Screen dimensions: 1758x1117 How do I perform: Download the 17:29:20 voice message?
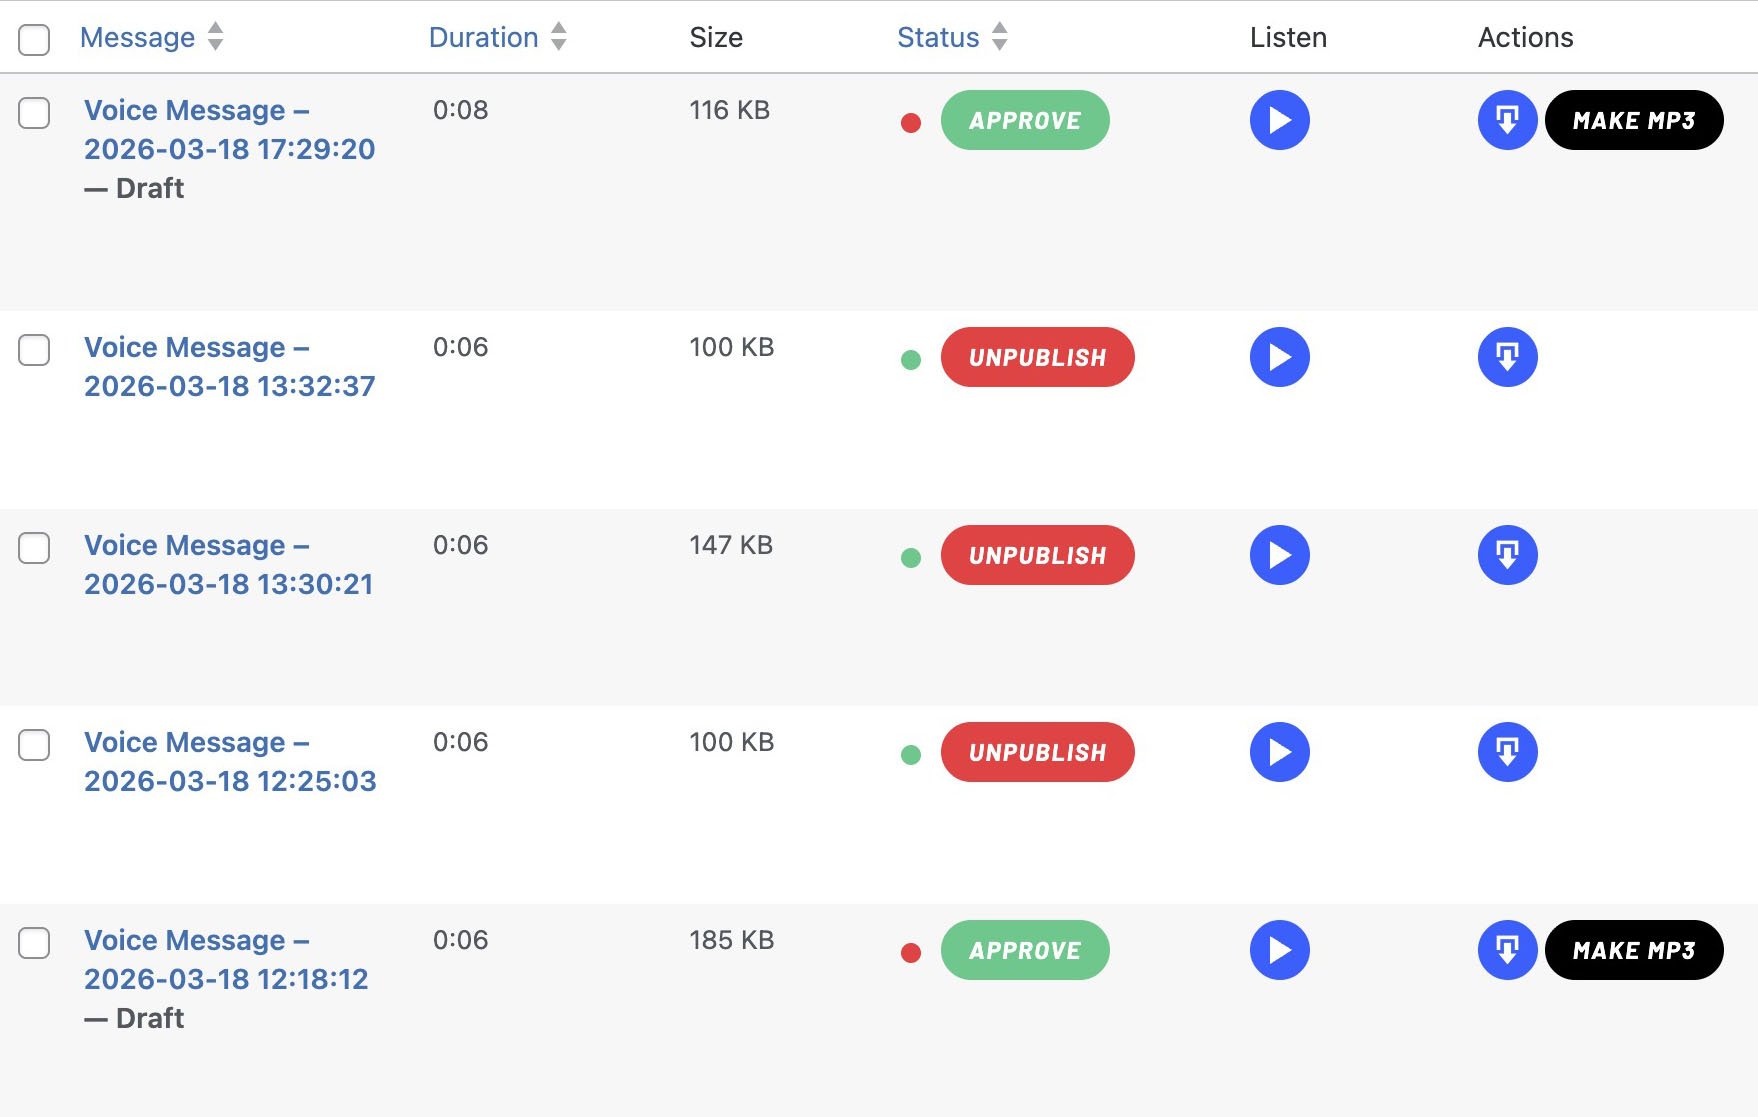(x=1507, y=120)
